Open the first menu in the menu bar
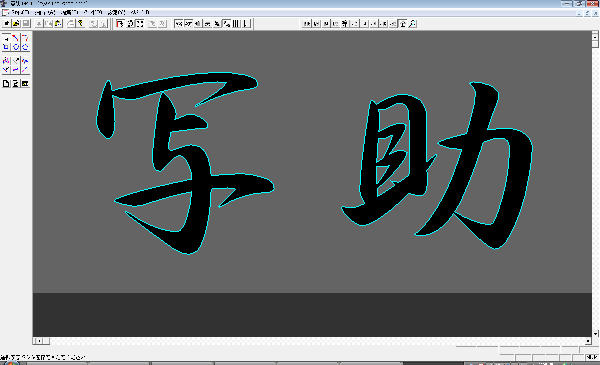Image resolution: width=600 pixels, height=365 pixels. coord(21,13)
